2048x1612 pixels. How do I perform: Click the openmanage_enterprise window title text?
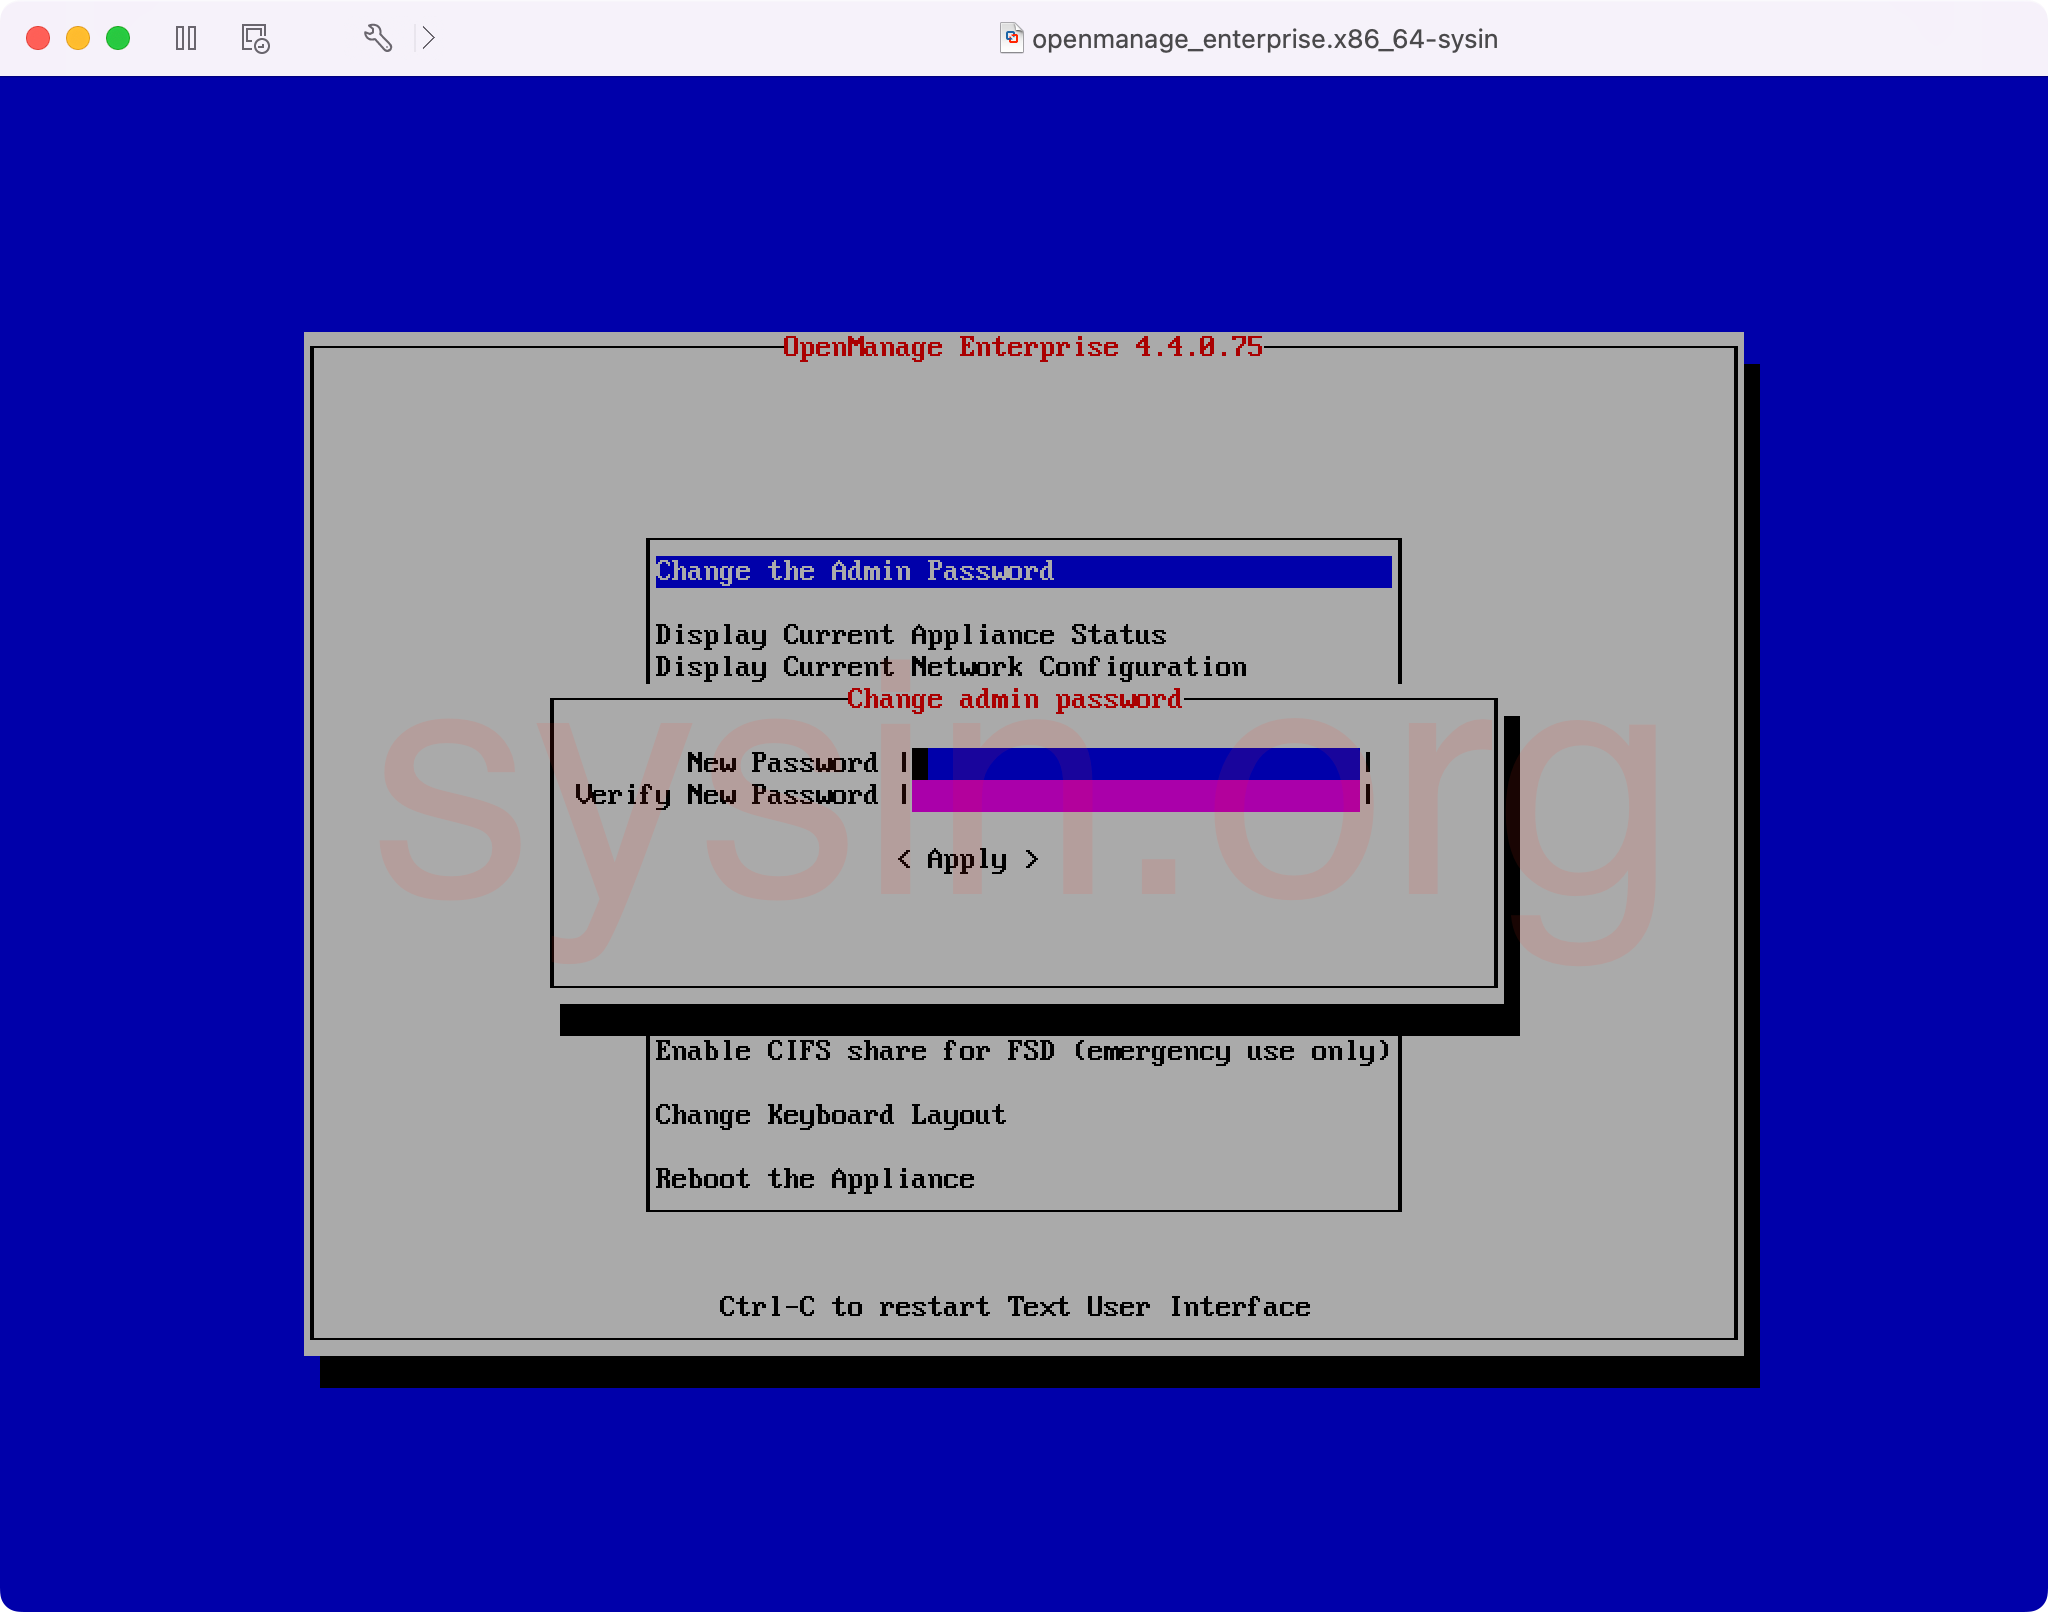point(1264,39)
